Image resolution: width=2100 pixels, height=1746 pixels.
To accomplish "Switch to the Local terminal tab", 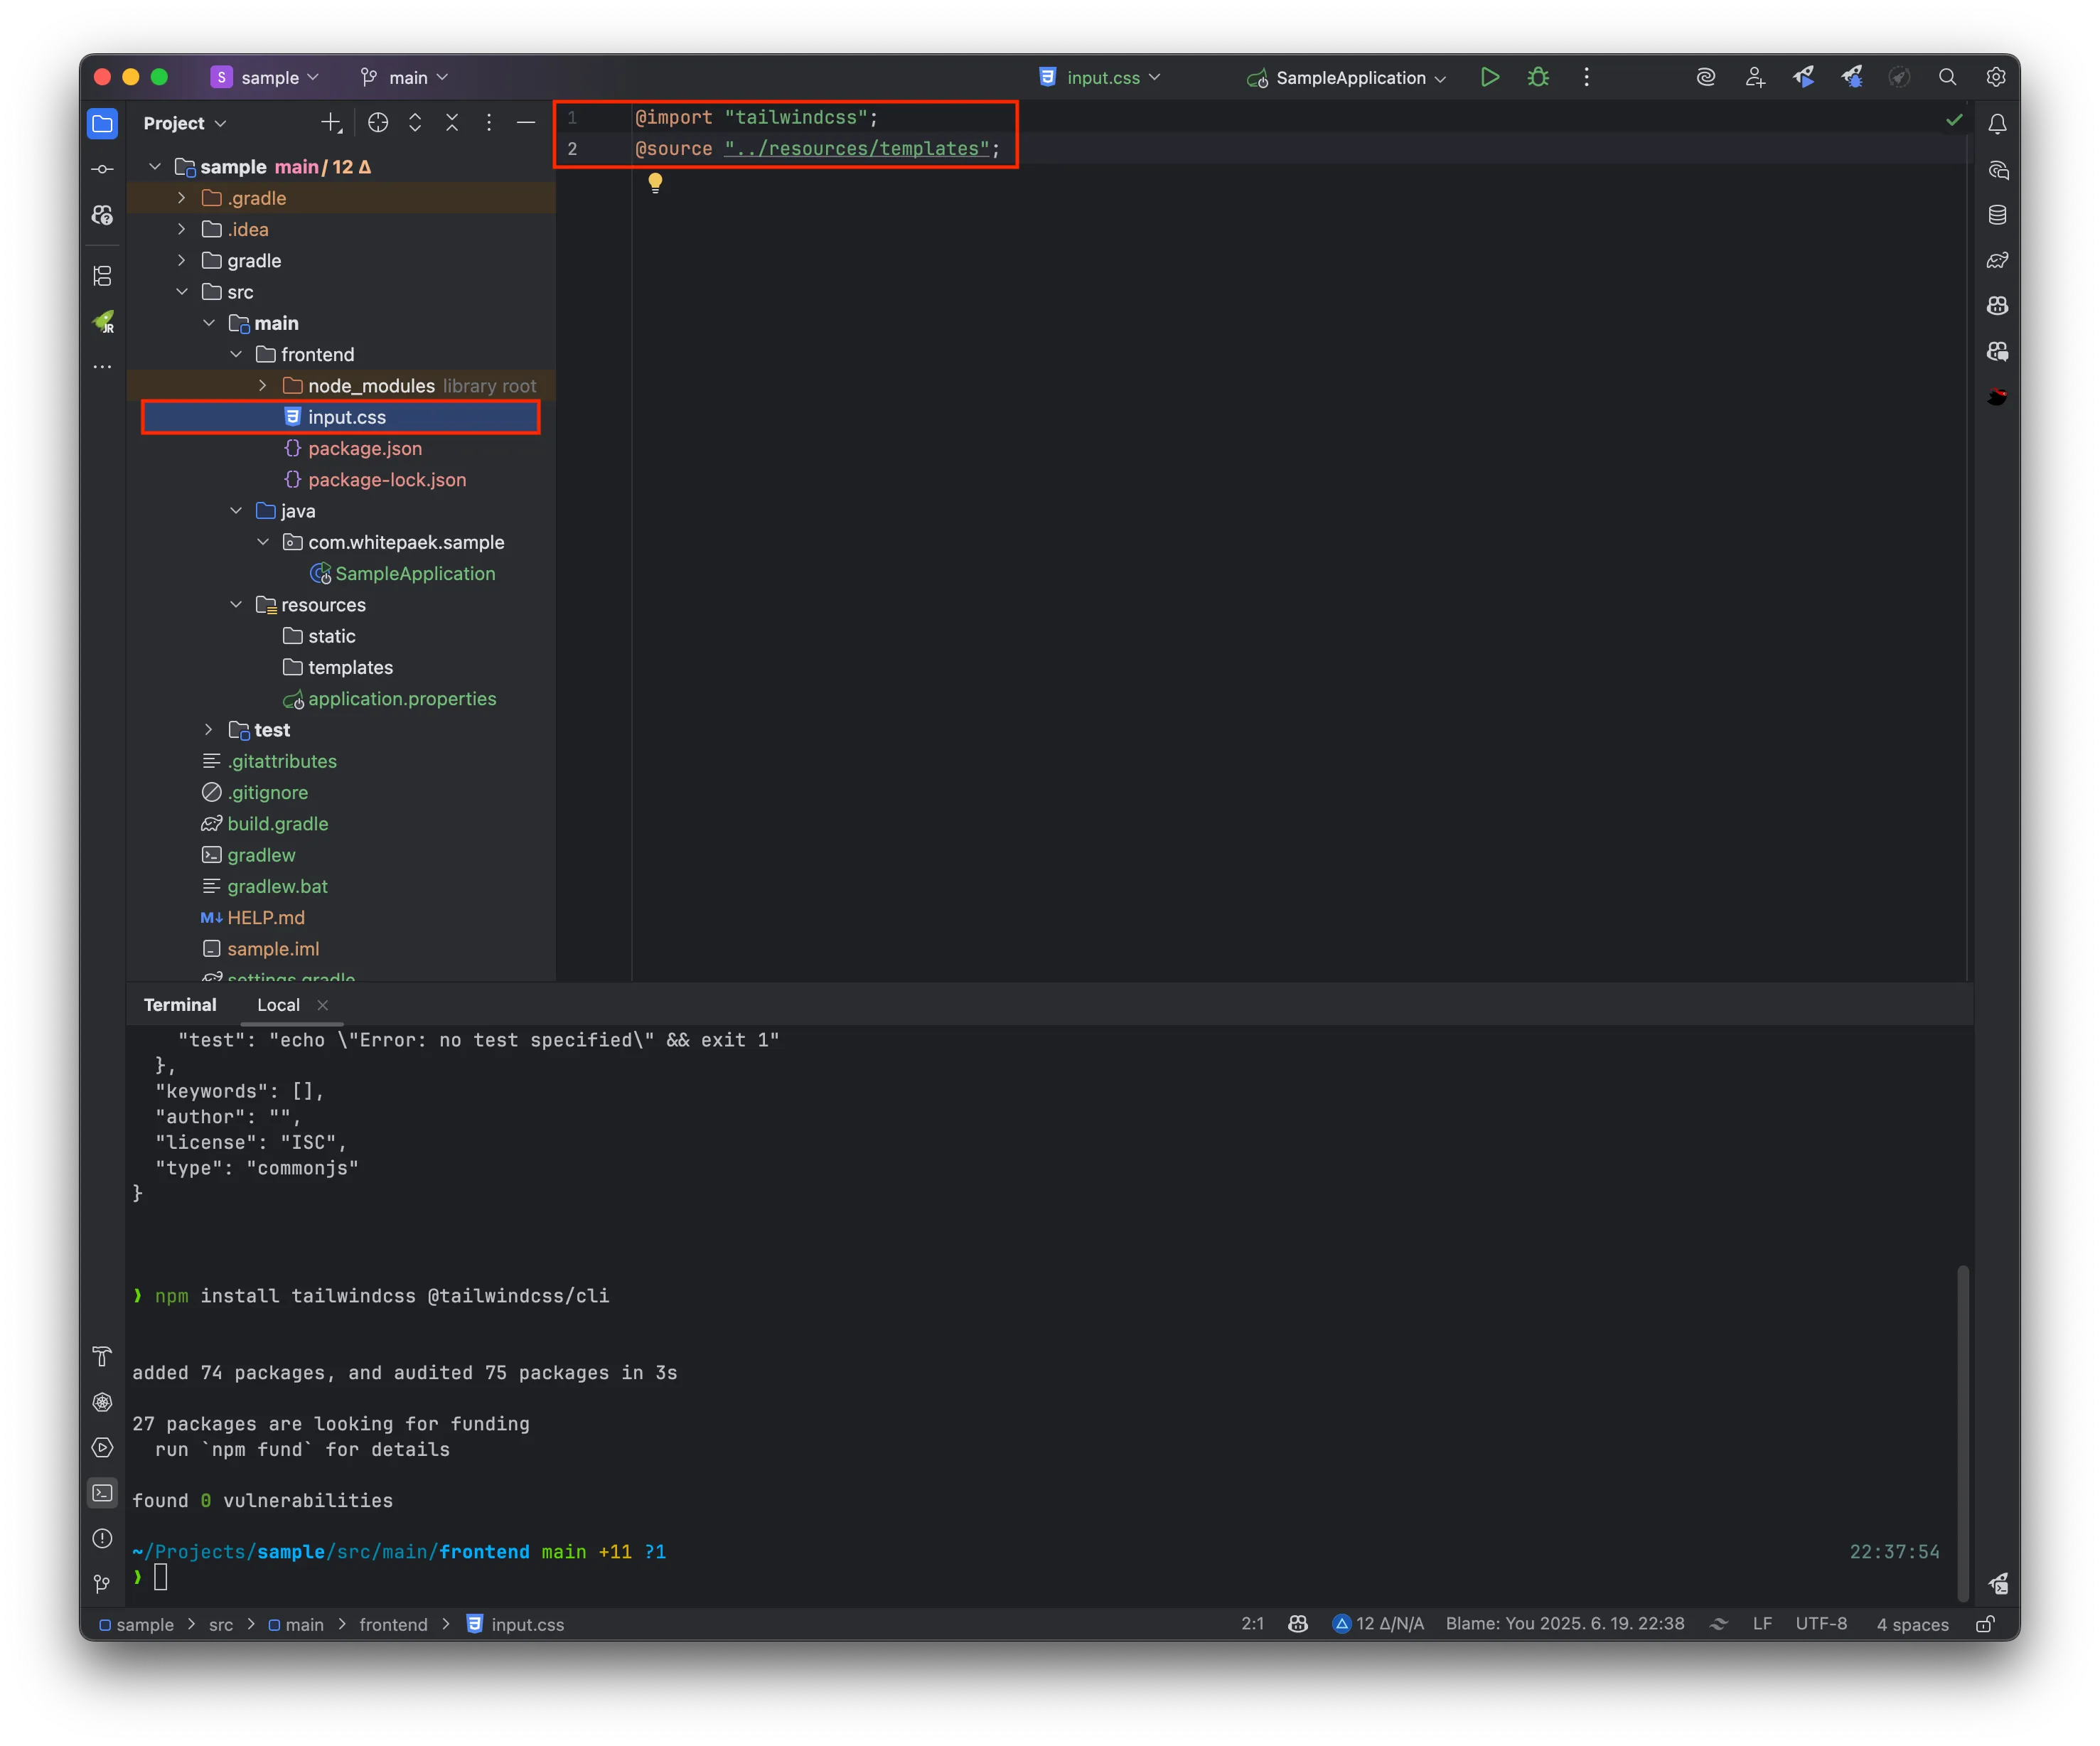I will click(x=278, y=1005).
